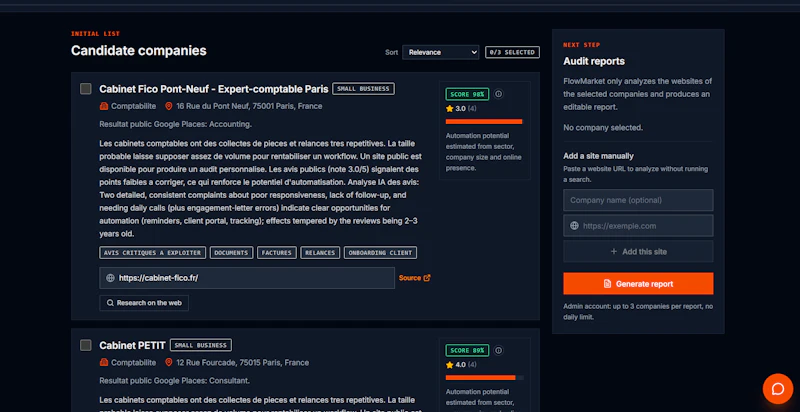Click 'Resultat public Google Places: Accounting.' text
Image resolution: width=800 pixels, height=412 pixels.
(176, 124)
